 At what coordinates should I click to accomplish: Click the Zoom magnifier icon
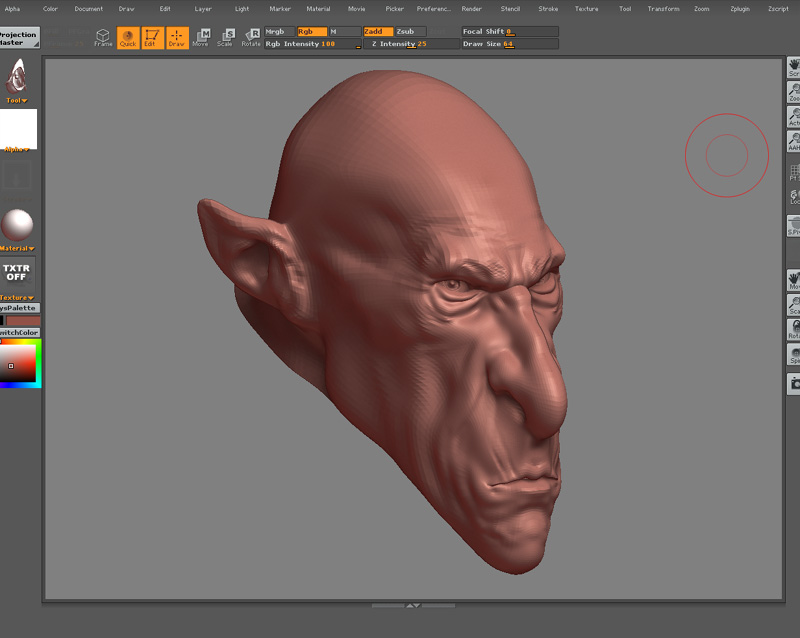pyautogui.click(x=793, y=92)
